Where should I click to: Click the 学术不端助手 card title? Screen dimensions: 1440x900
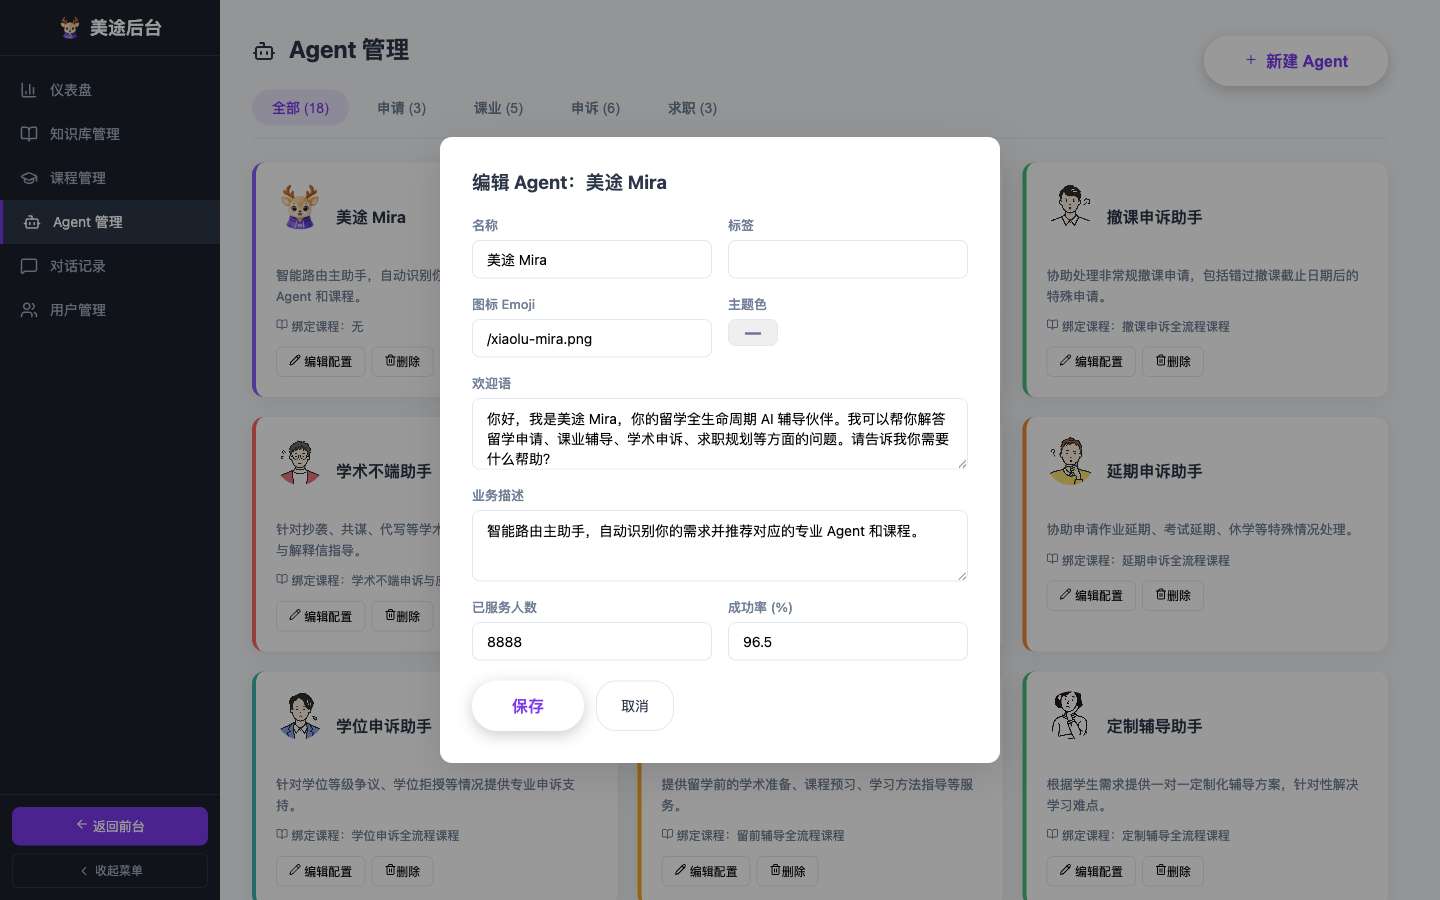(x=383, y=471)
